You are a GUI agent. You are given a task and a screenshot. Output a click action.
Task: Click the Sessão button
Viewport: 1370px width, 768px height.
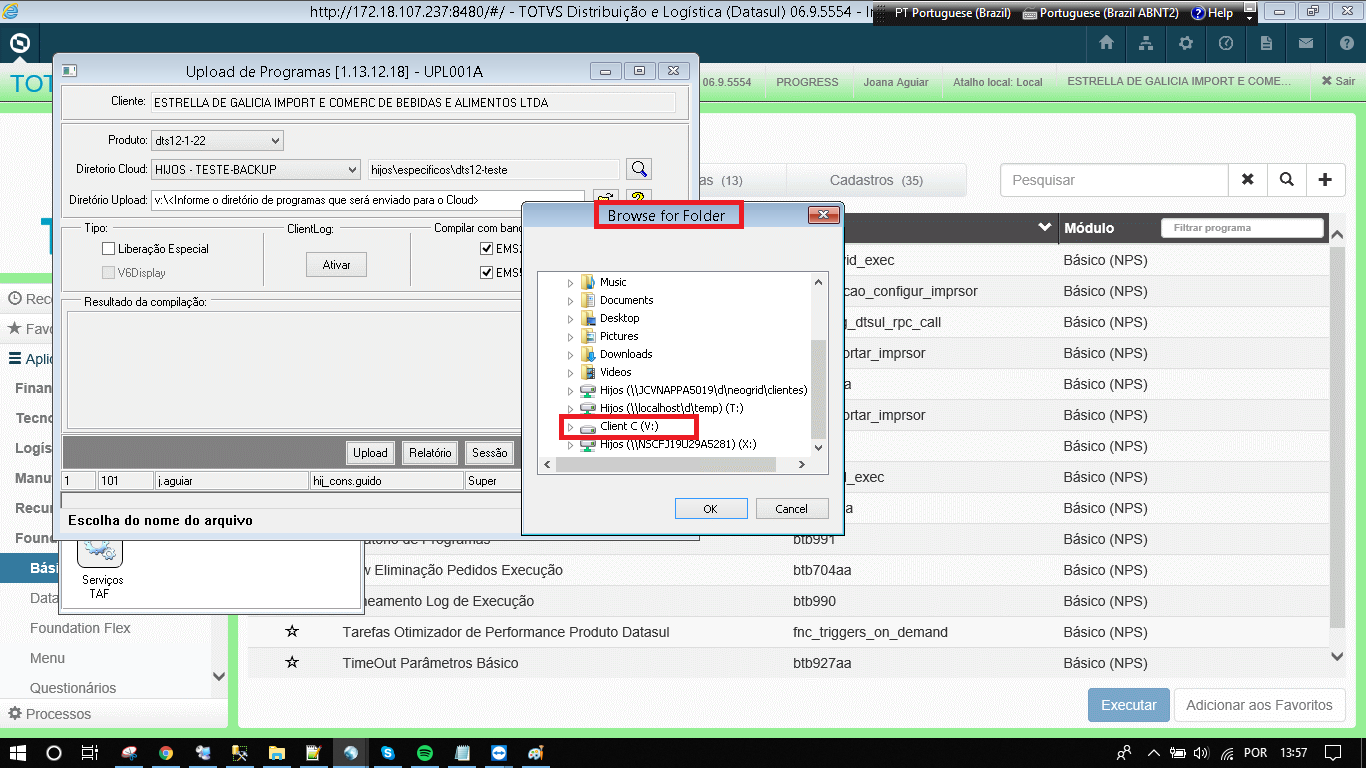(490, 453)
